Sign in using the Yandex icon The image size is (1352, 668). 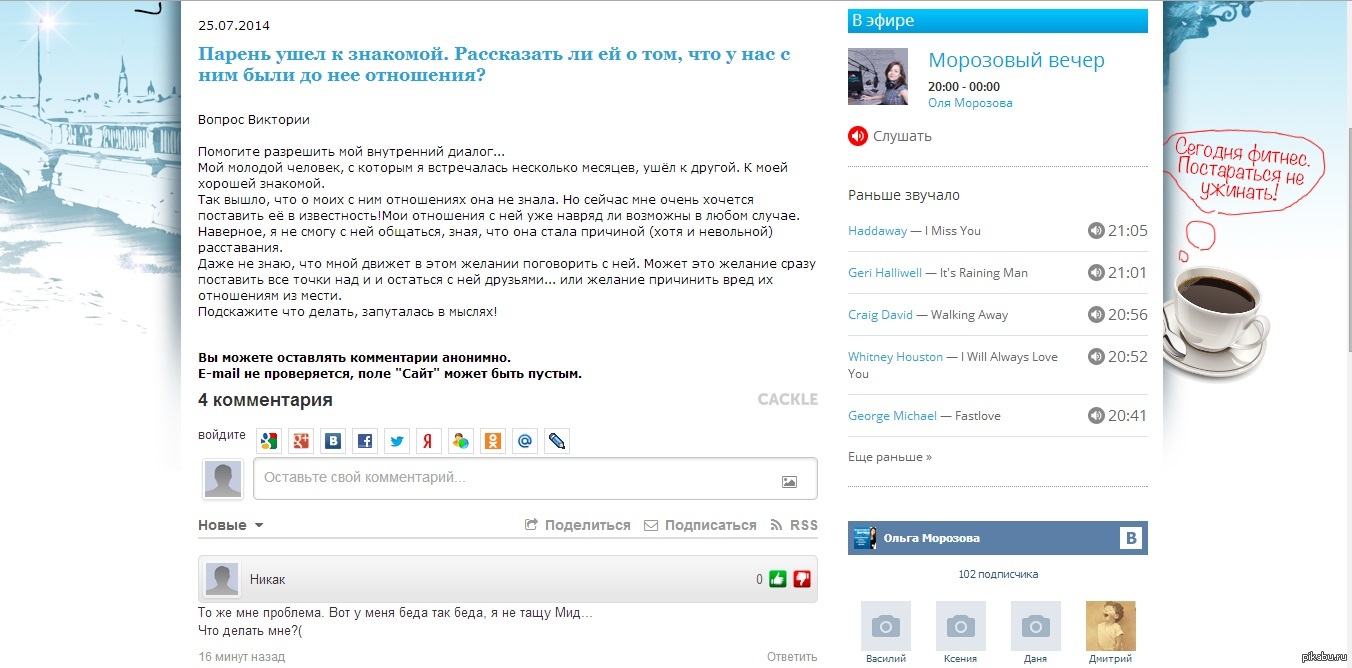tap(429, 441)
